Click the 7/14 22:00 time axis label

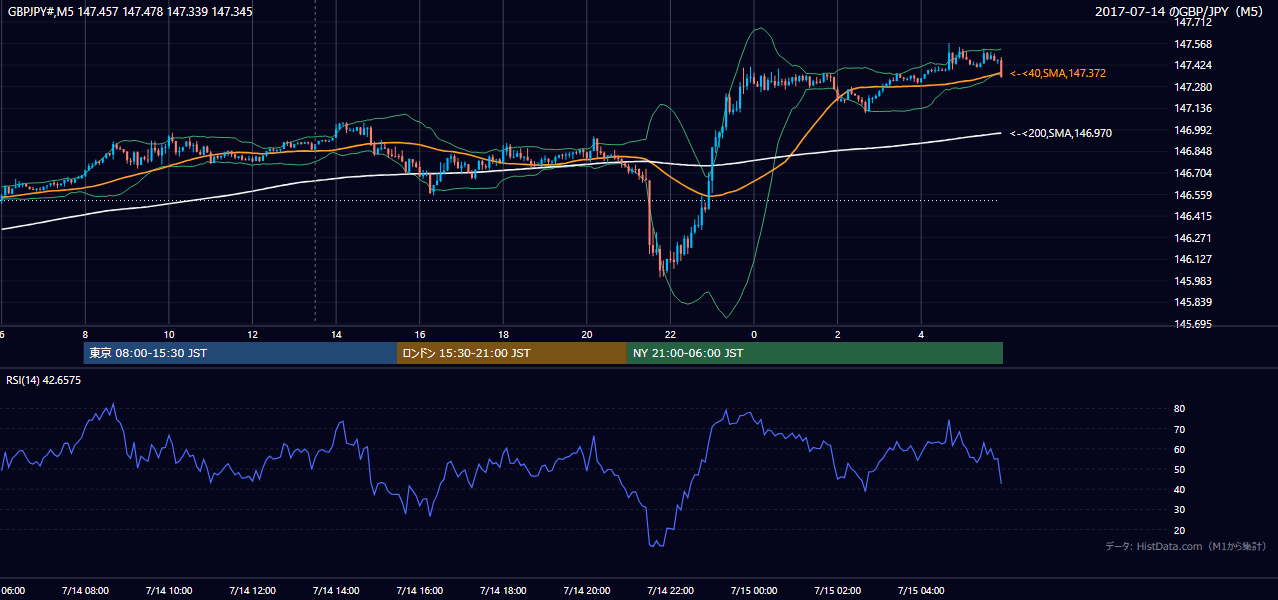pyautogui.click(x=670, y=590)
